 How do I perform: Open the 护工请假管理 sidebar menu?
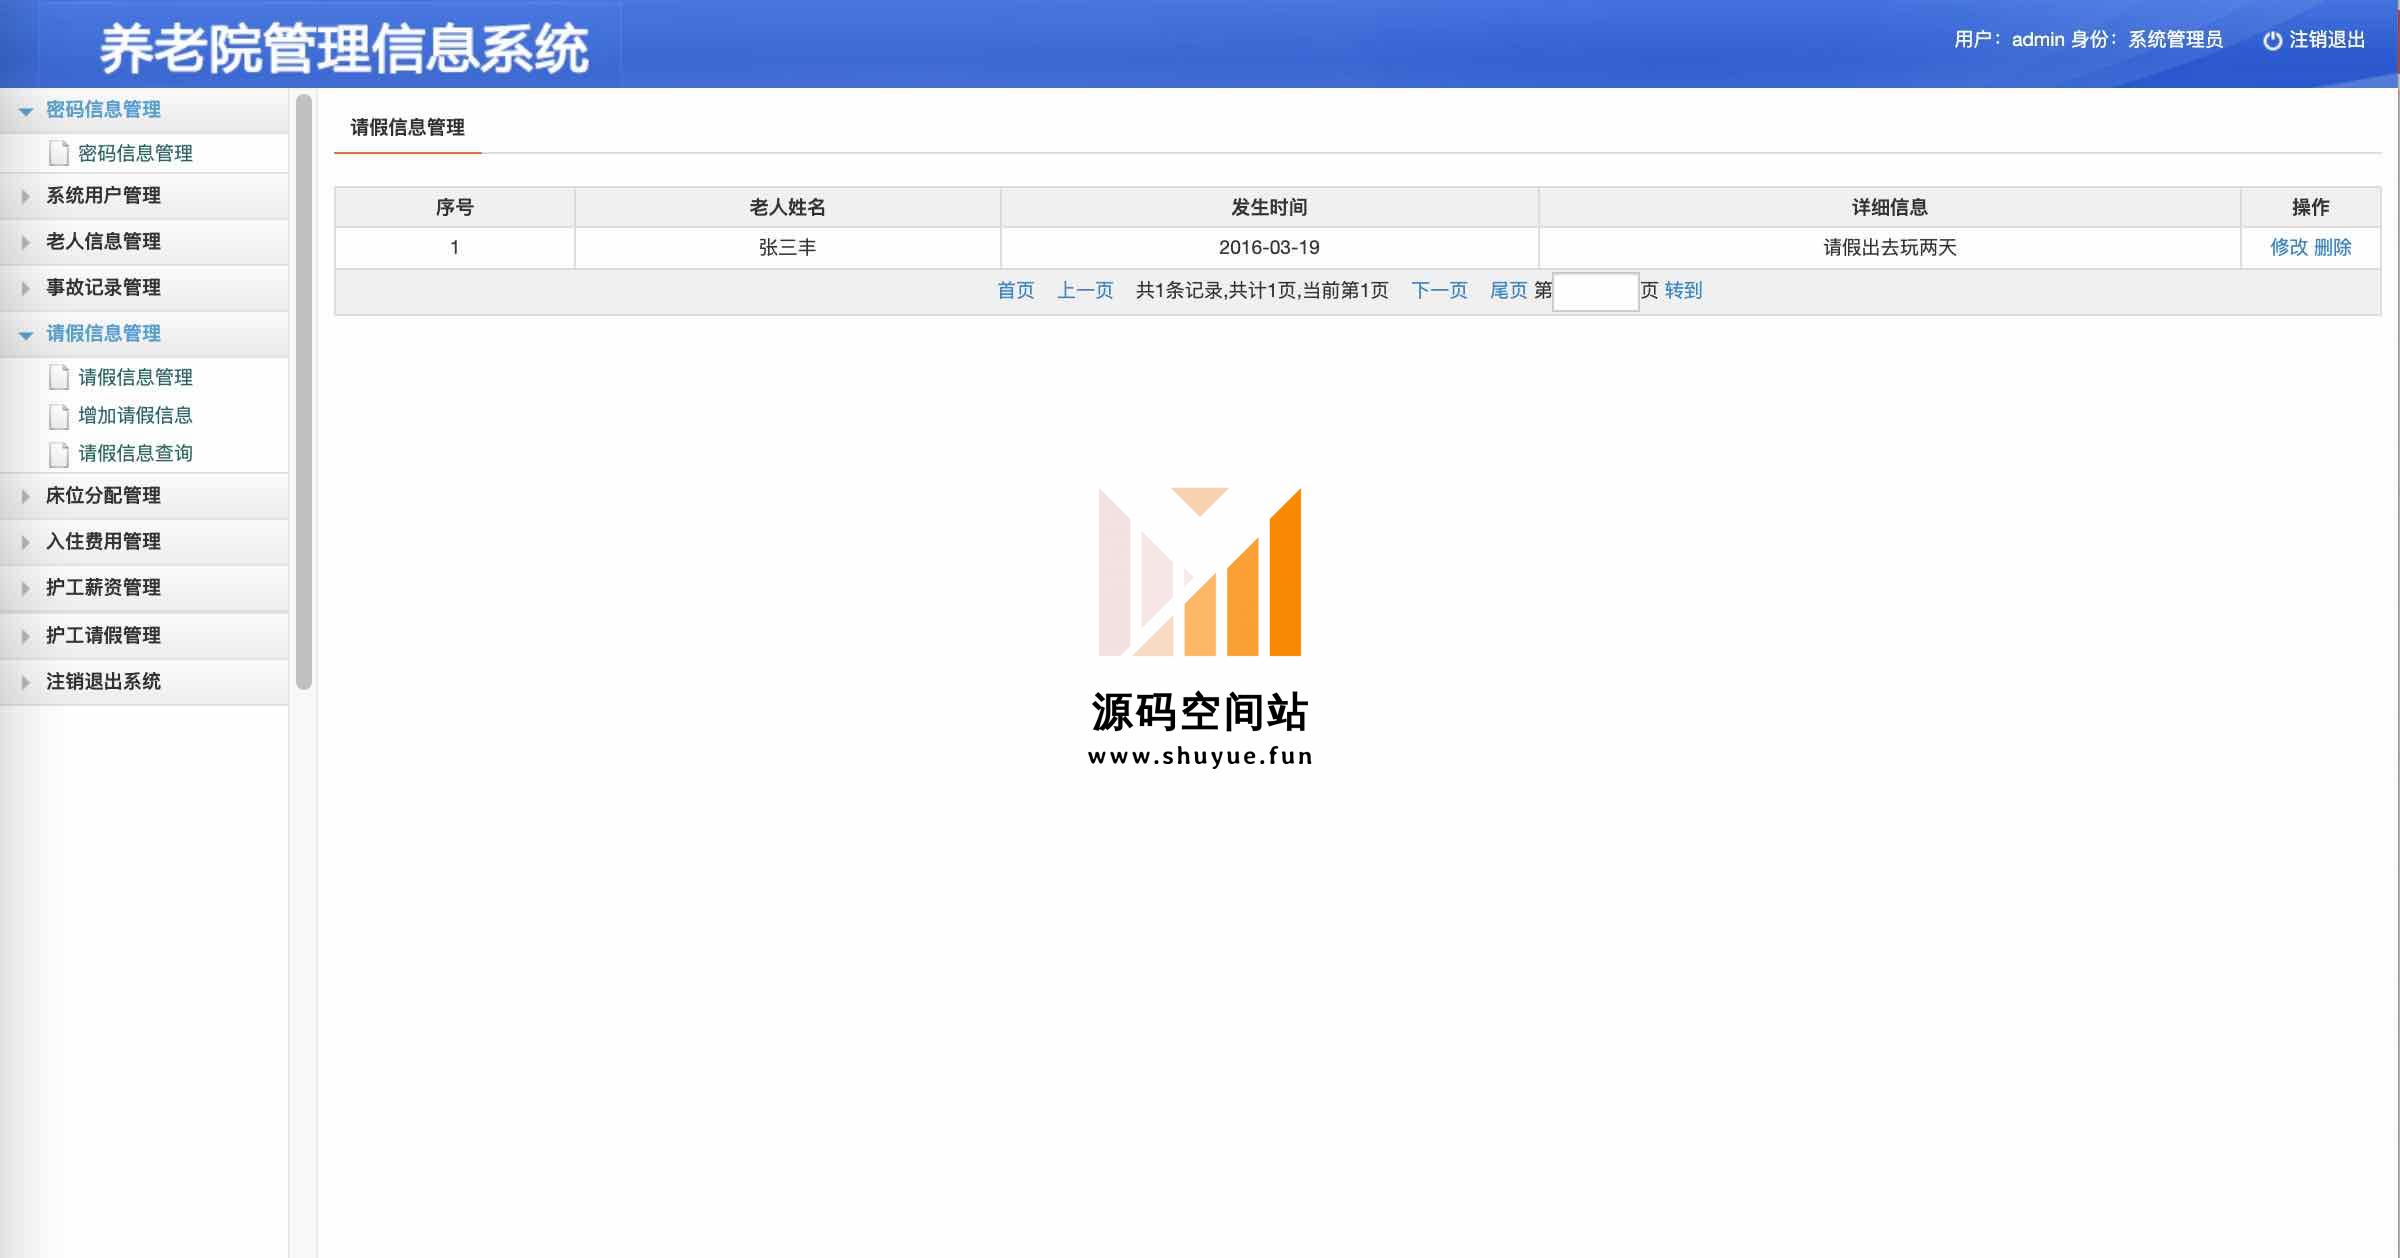(144, 636)
